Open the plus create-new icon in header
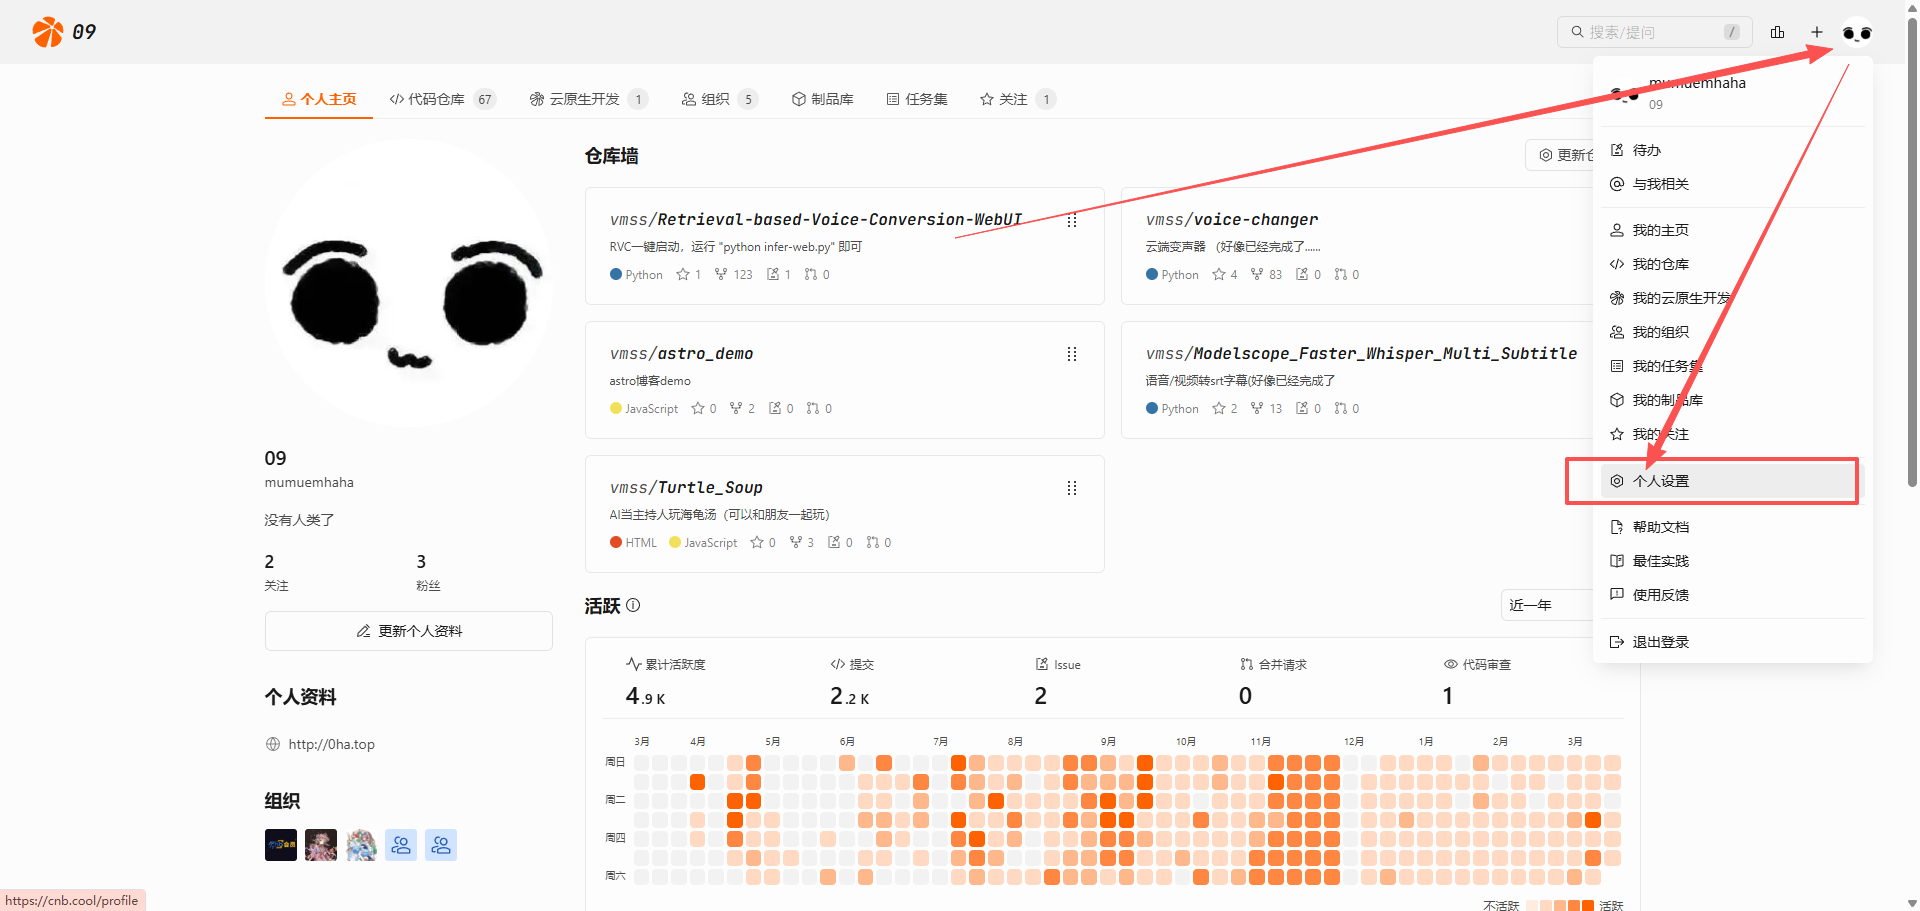 point(1816,32)
